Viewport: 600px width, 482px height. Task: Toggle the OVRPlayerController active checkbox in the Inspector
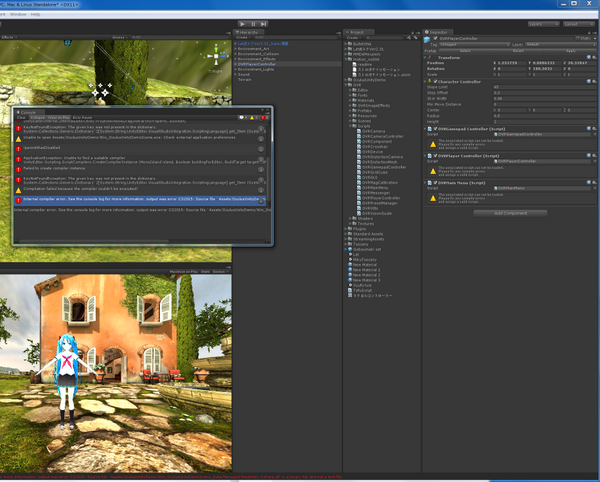435,38
